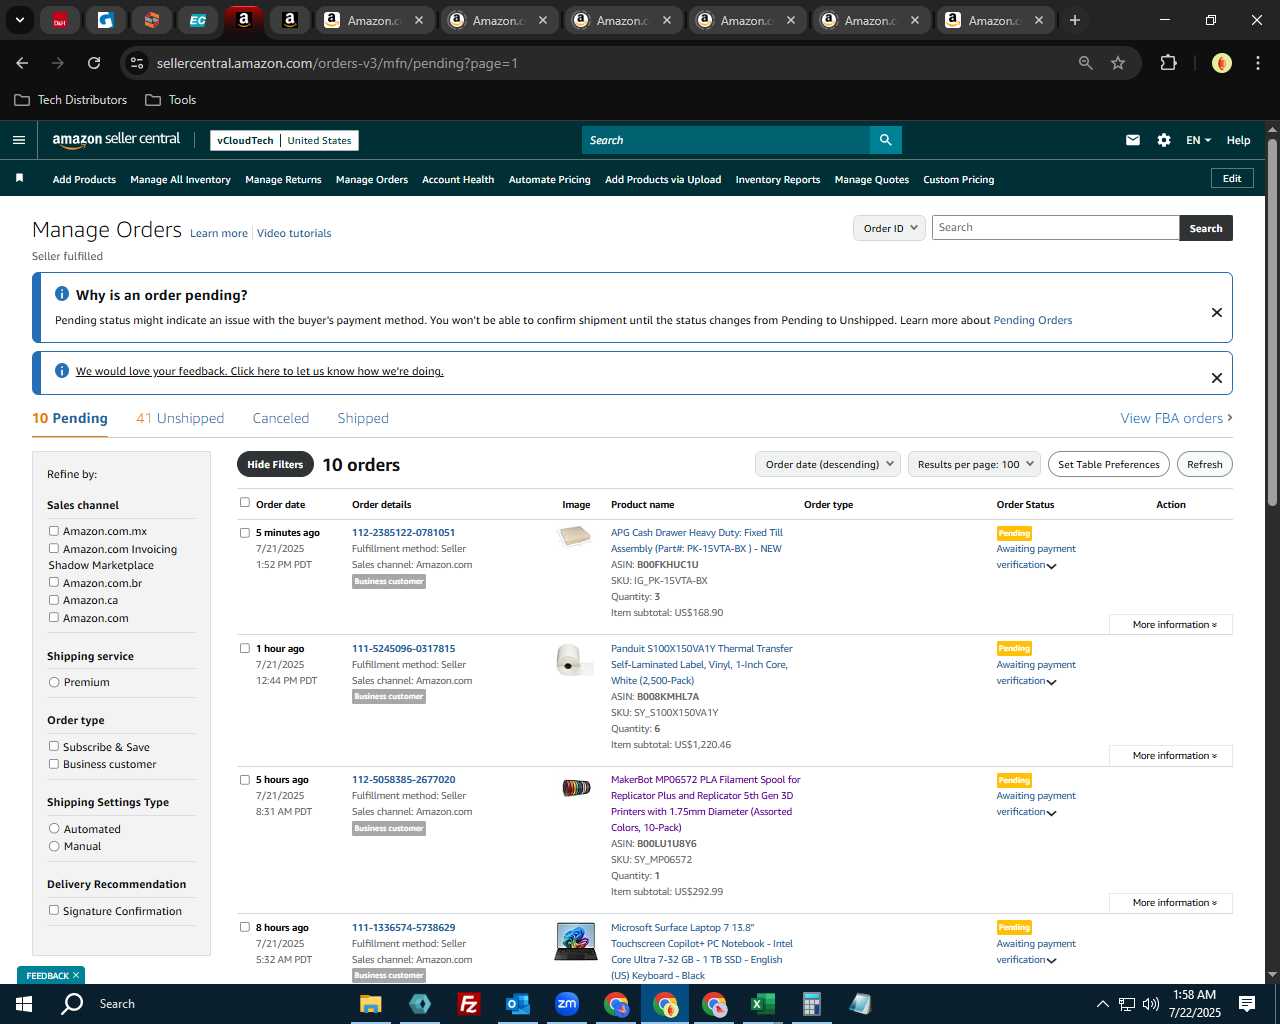Bookmark this page with the star icon
Viewport: 1280px width, 1024px height.
1118,63
